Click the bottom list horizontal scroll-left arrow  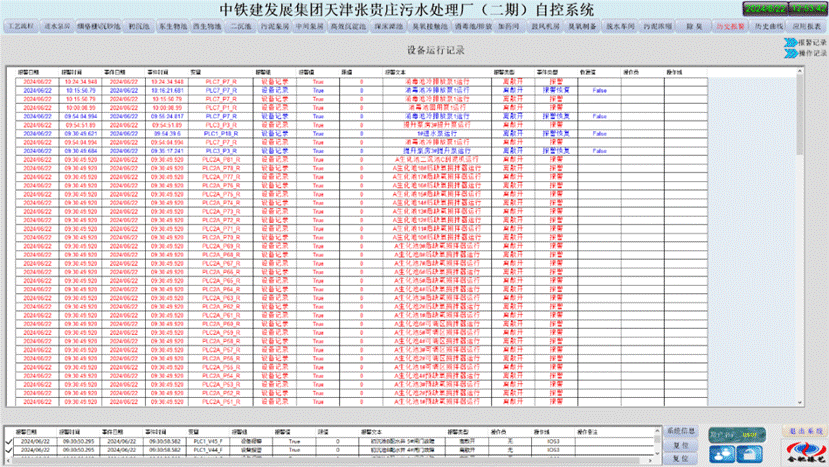(8, 461)
